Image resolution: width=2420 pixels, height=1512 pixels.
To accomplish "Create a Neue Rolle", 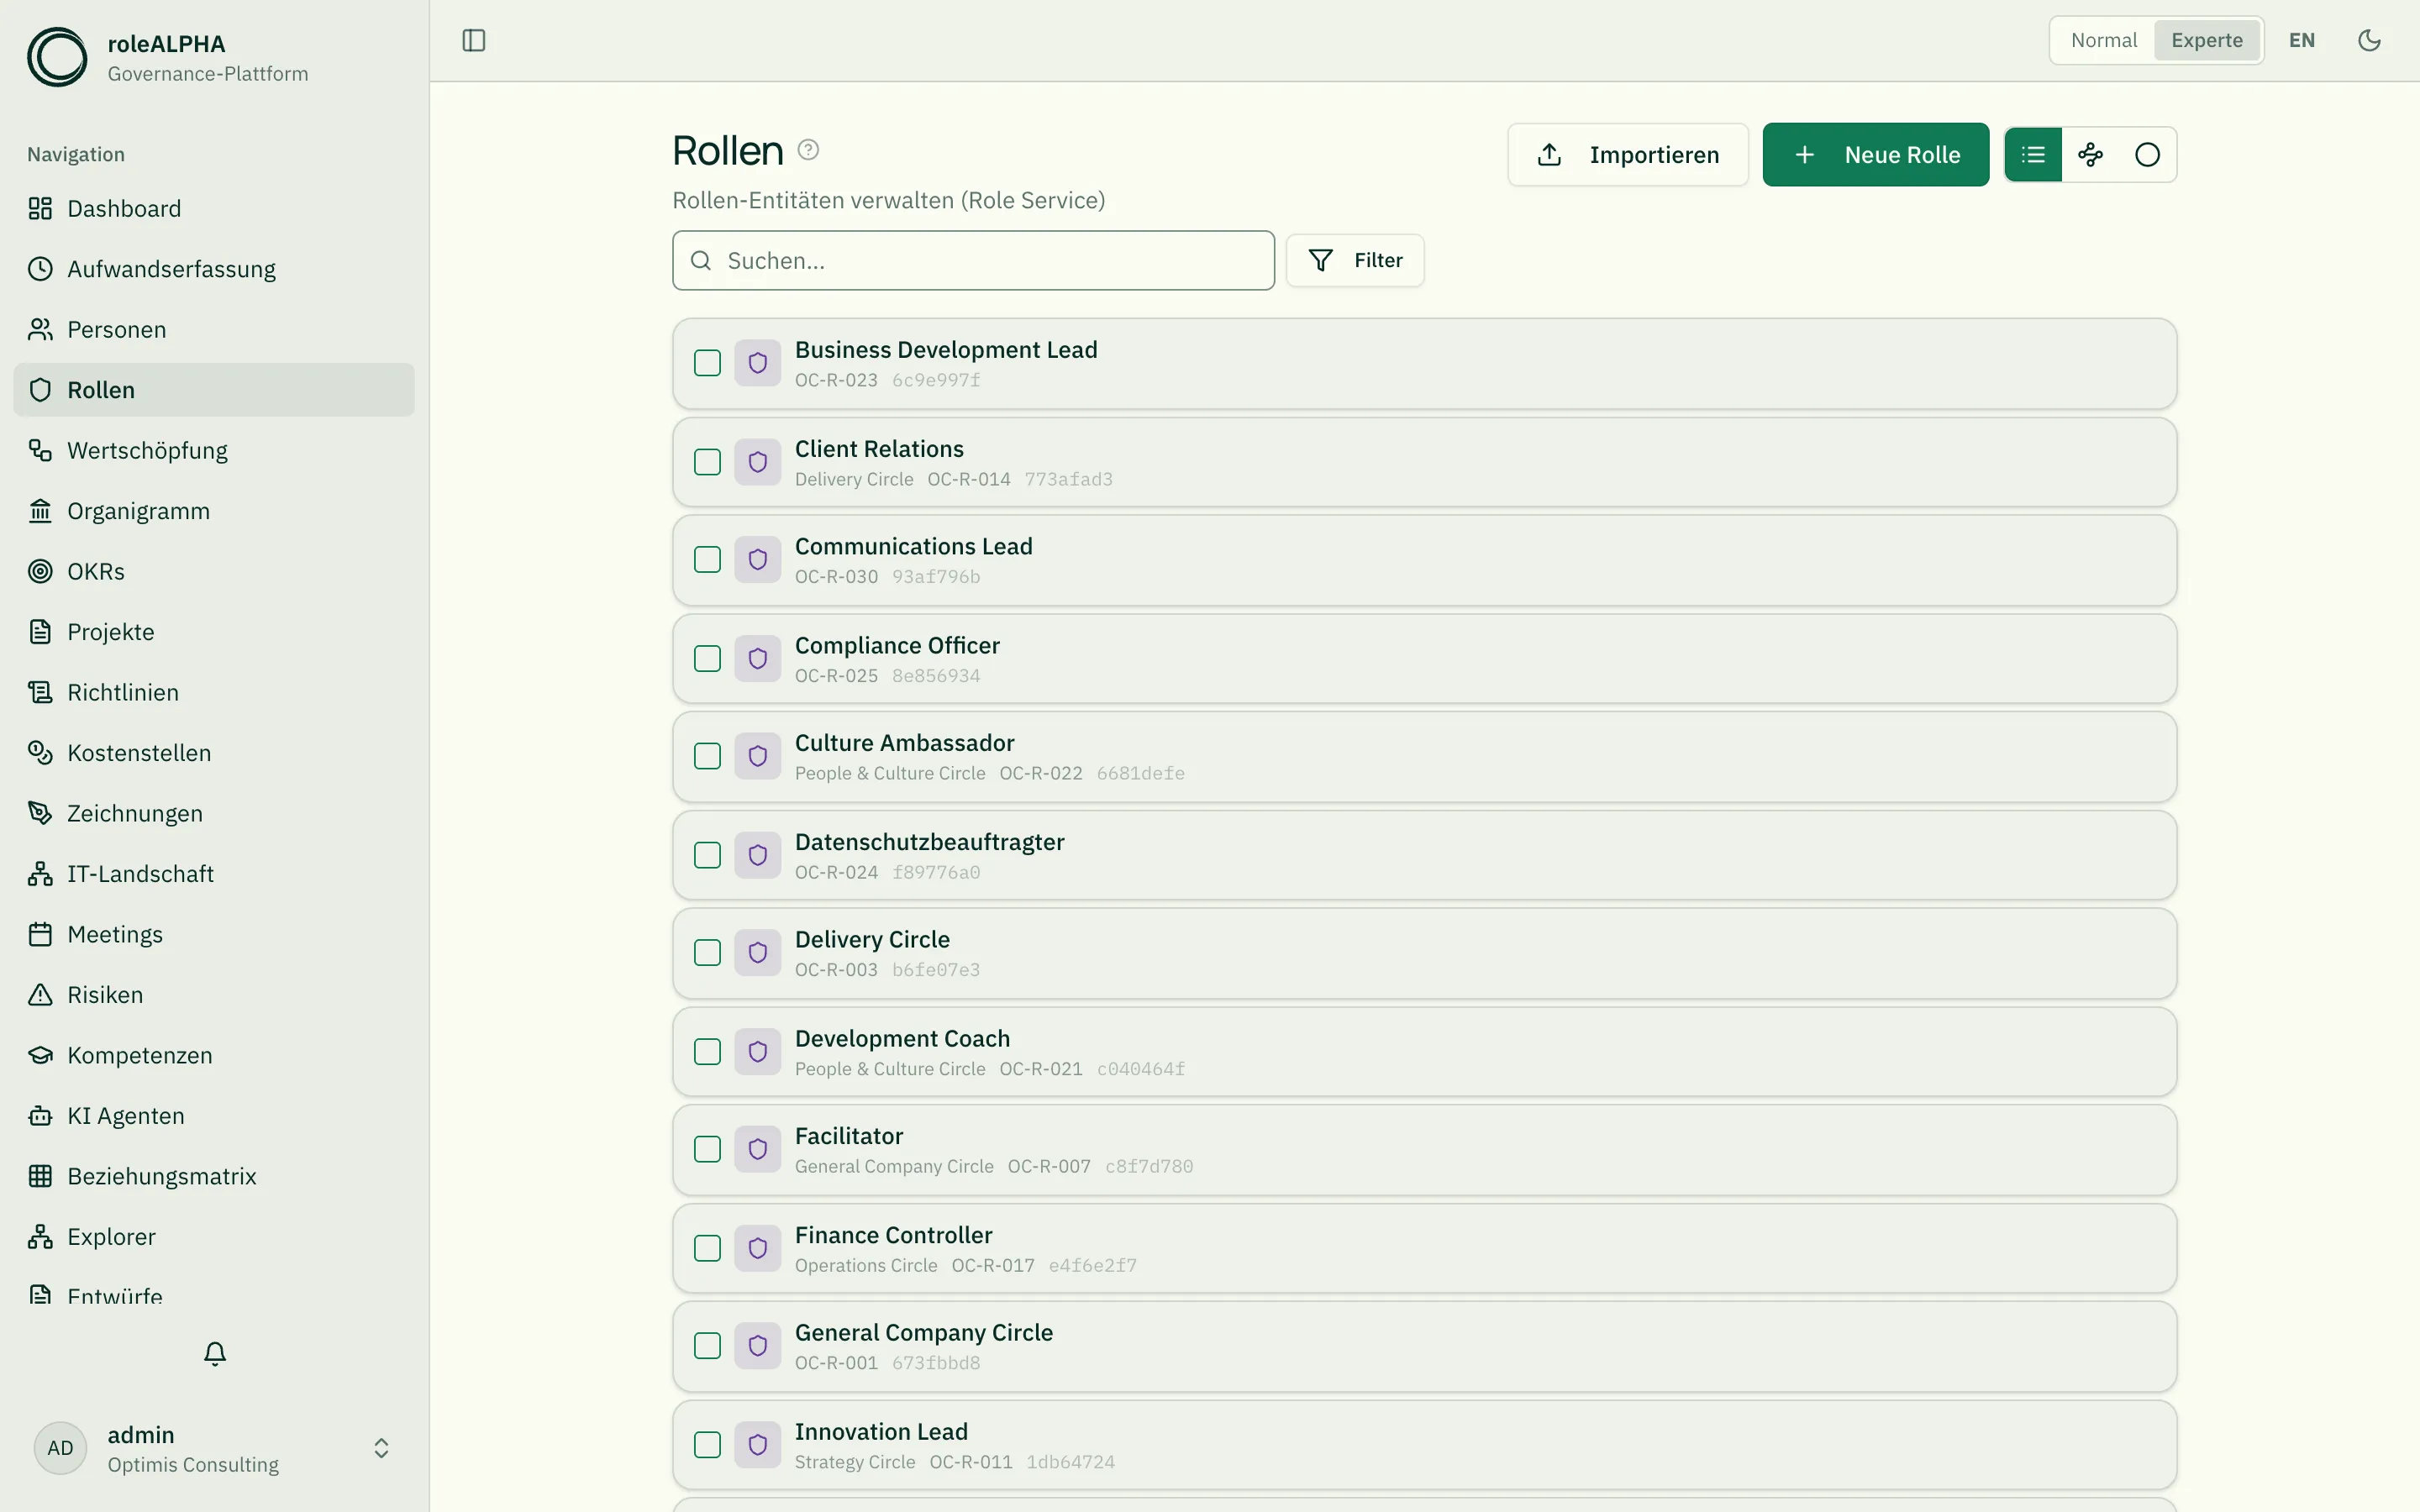I will [x=1876, y=155].
